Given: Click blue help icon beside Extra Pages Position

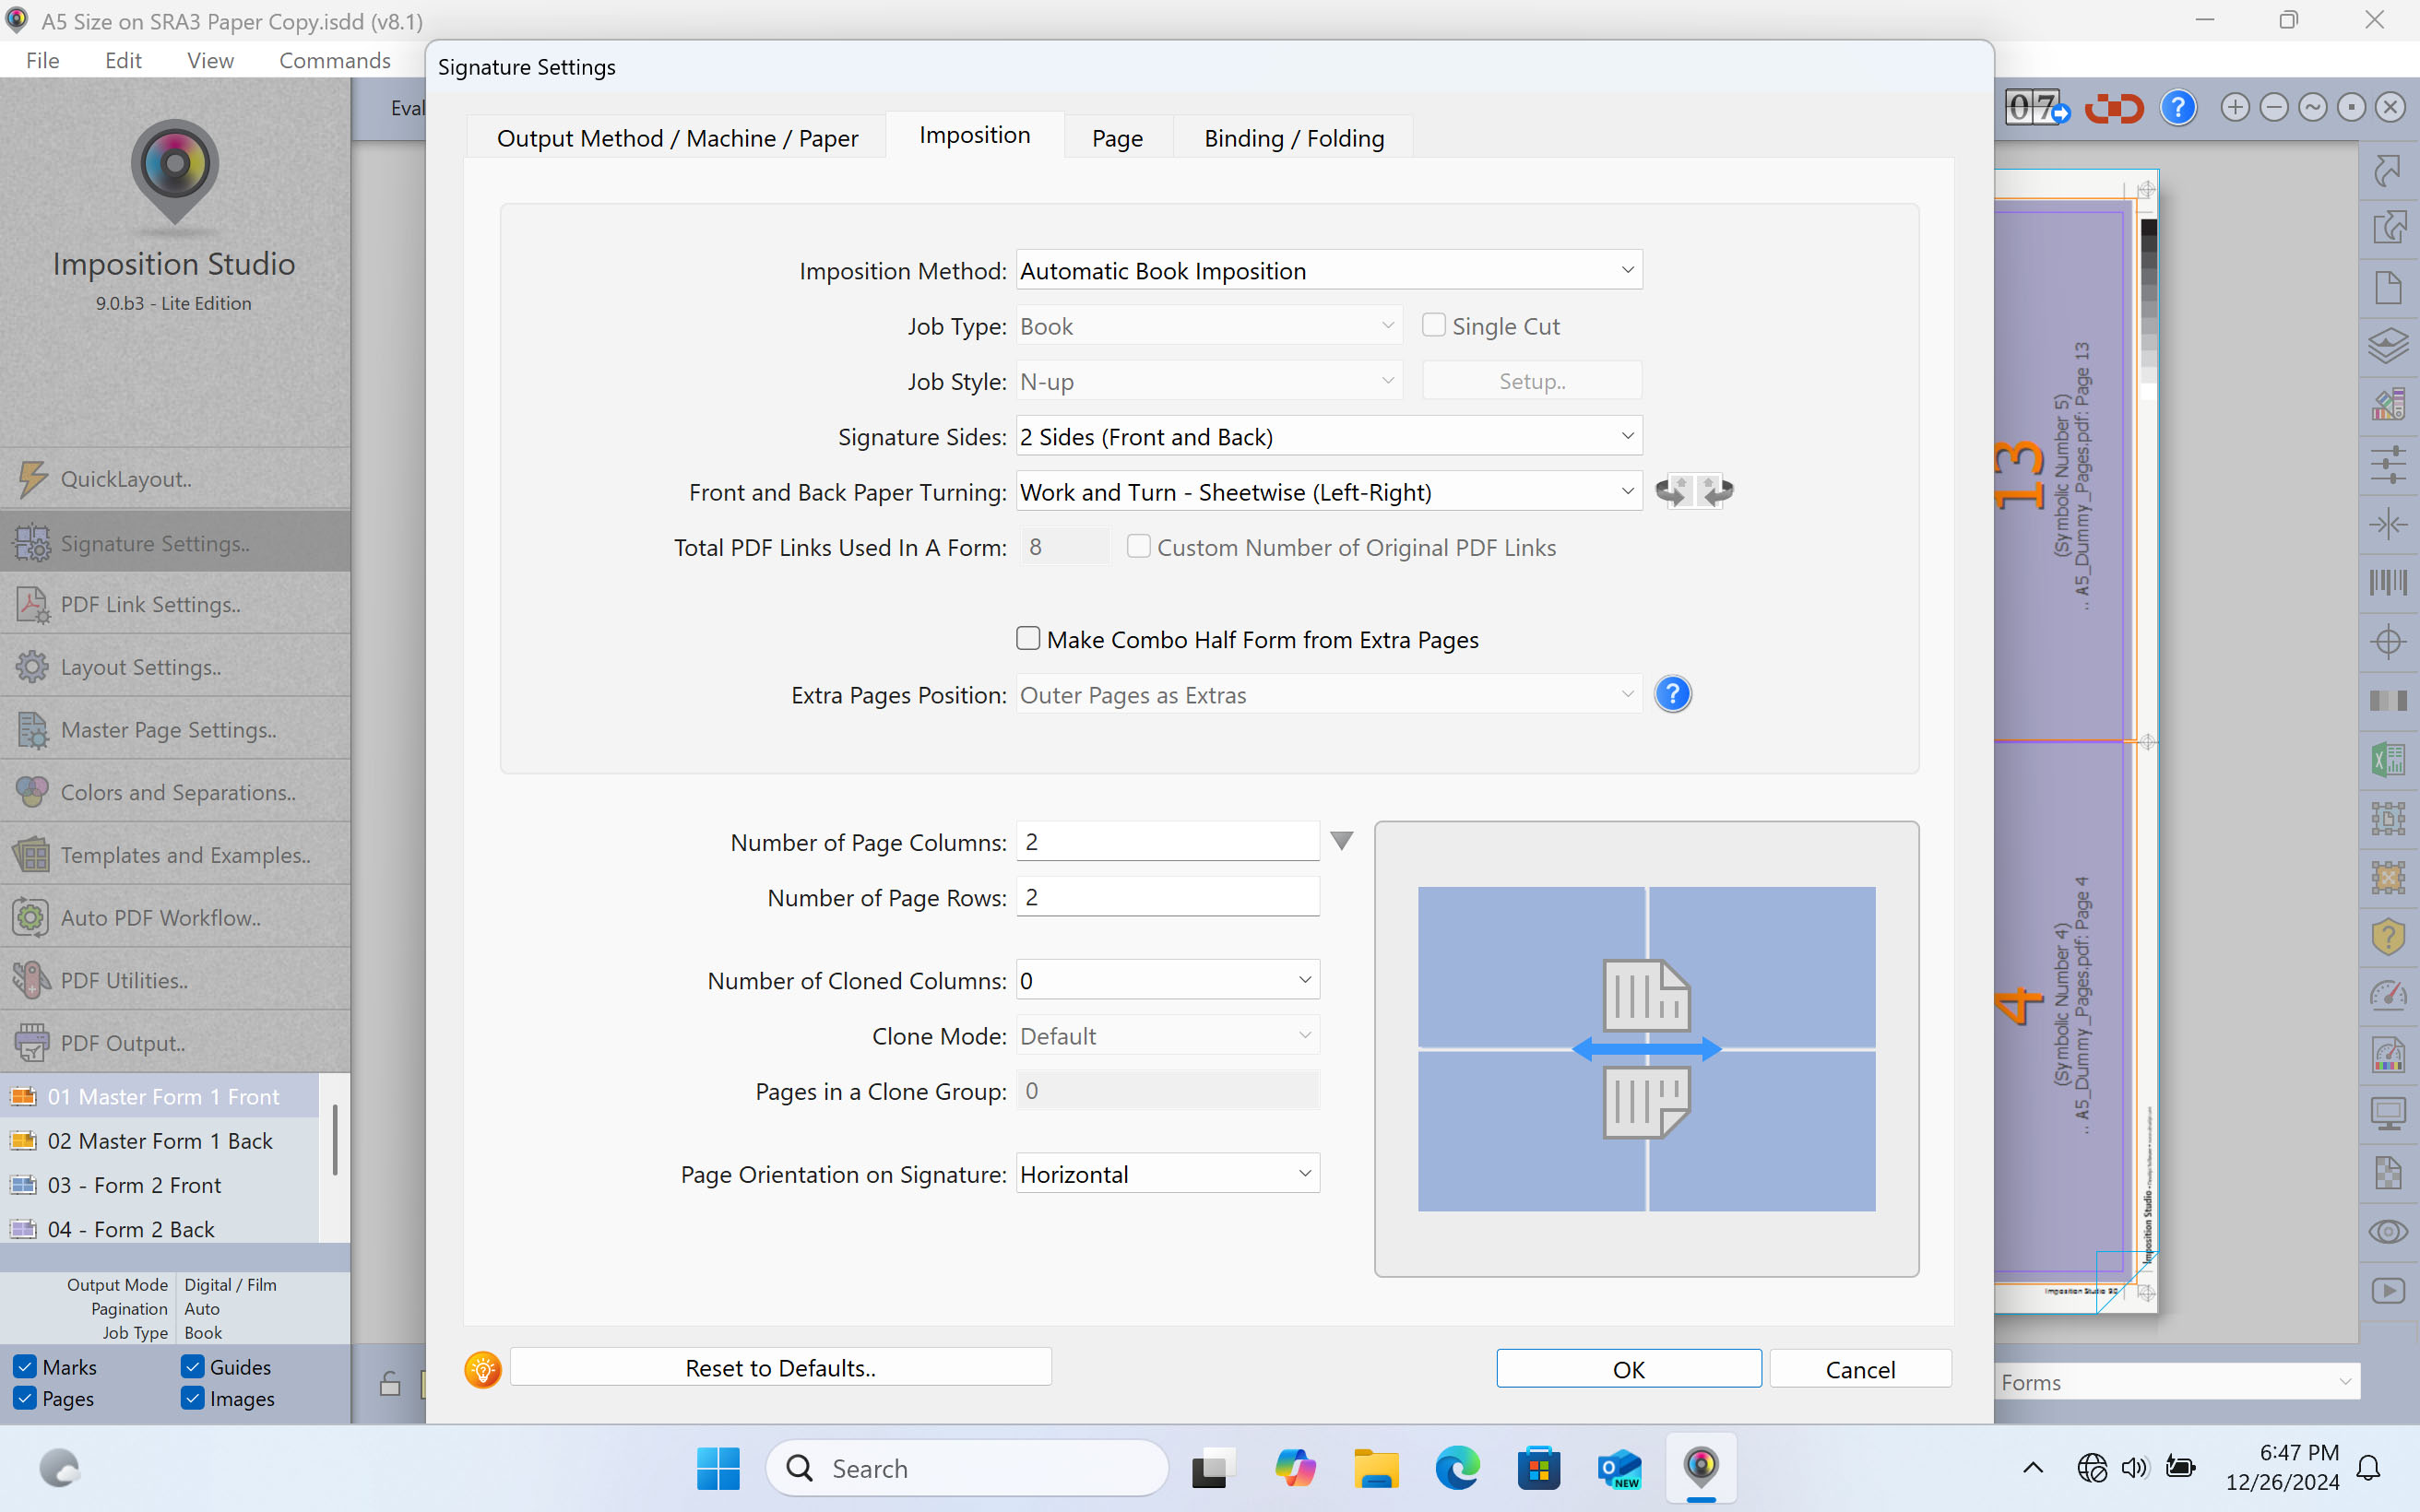Looking at the screenshot, I should coord(1672,695).
